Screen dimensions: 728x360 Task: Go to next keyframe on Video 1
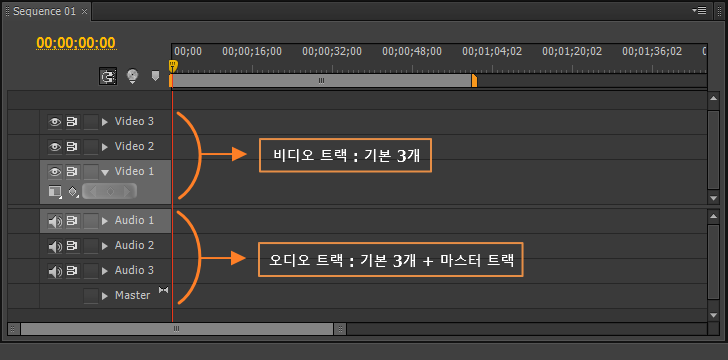click(x=128, y=191)
